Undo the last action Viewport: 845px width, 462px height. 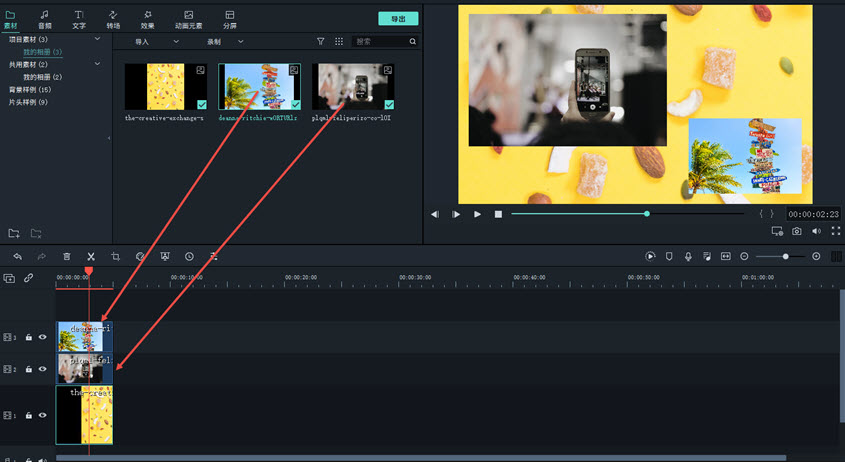coord(17,257)
